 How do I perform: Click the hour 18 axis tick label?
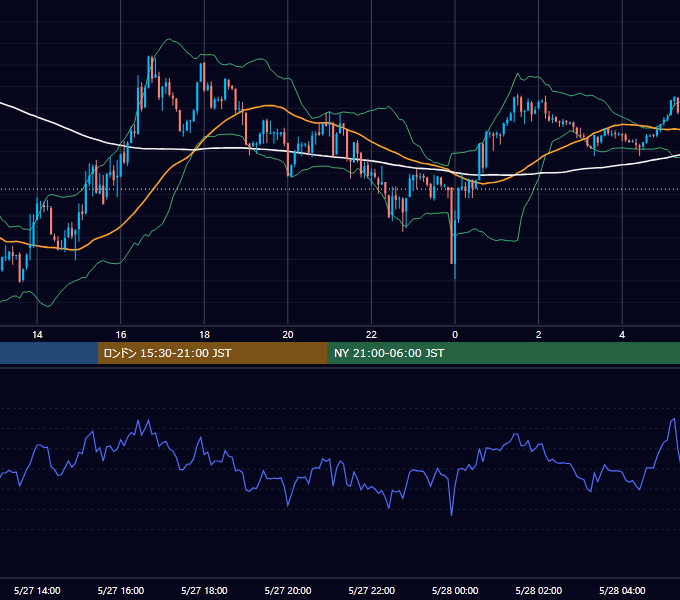[x=204, y=335]
